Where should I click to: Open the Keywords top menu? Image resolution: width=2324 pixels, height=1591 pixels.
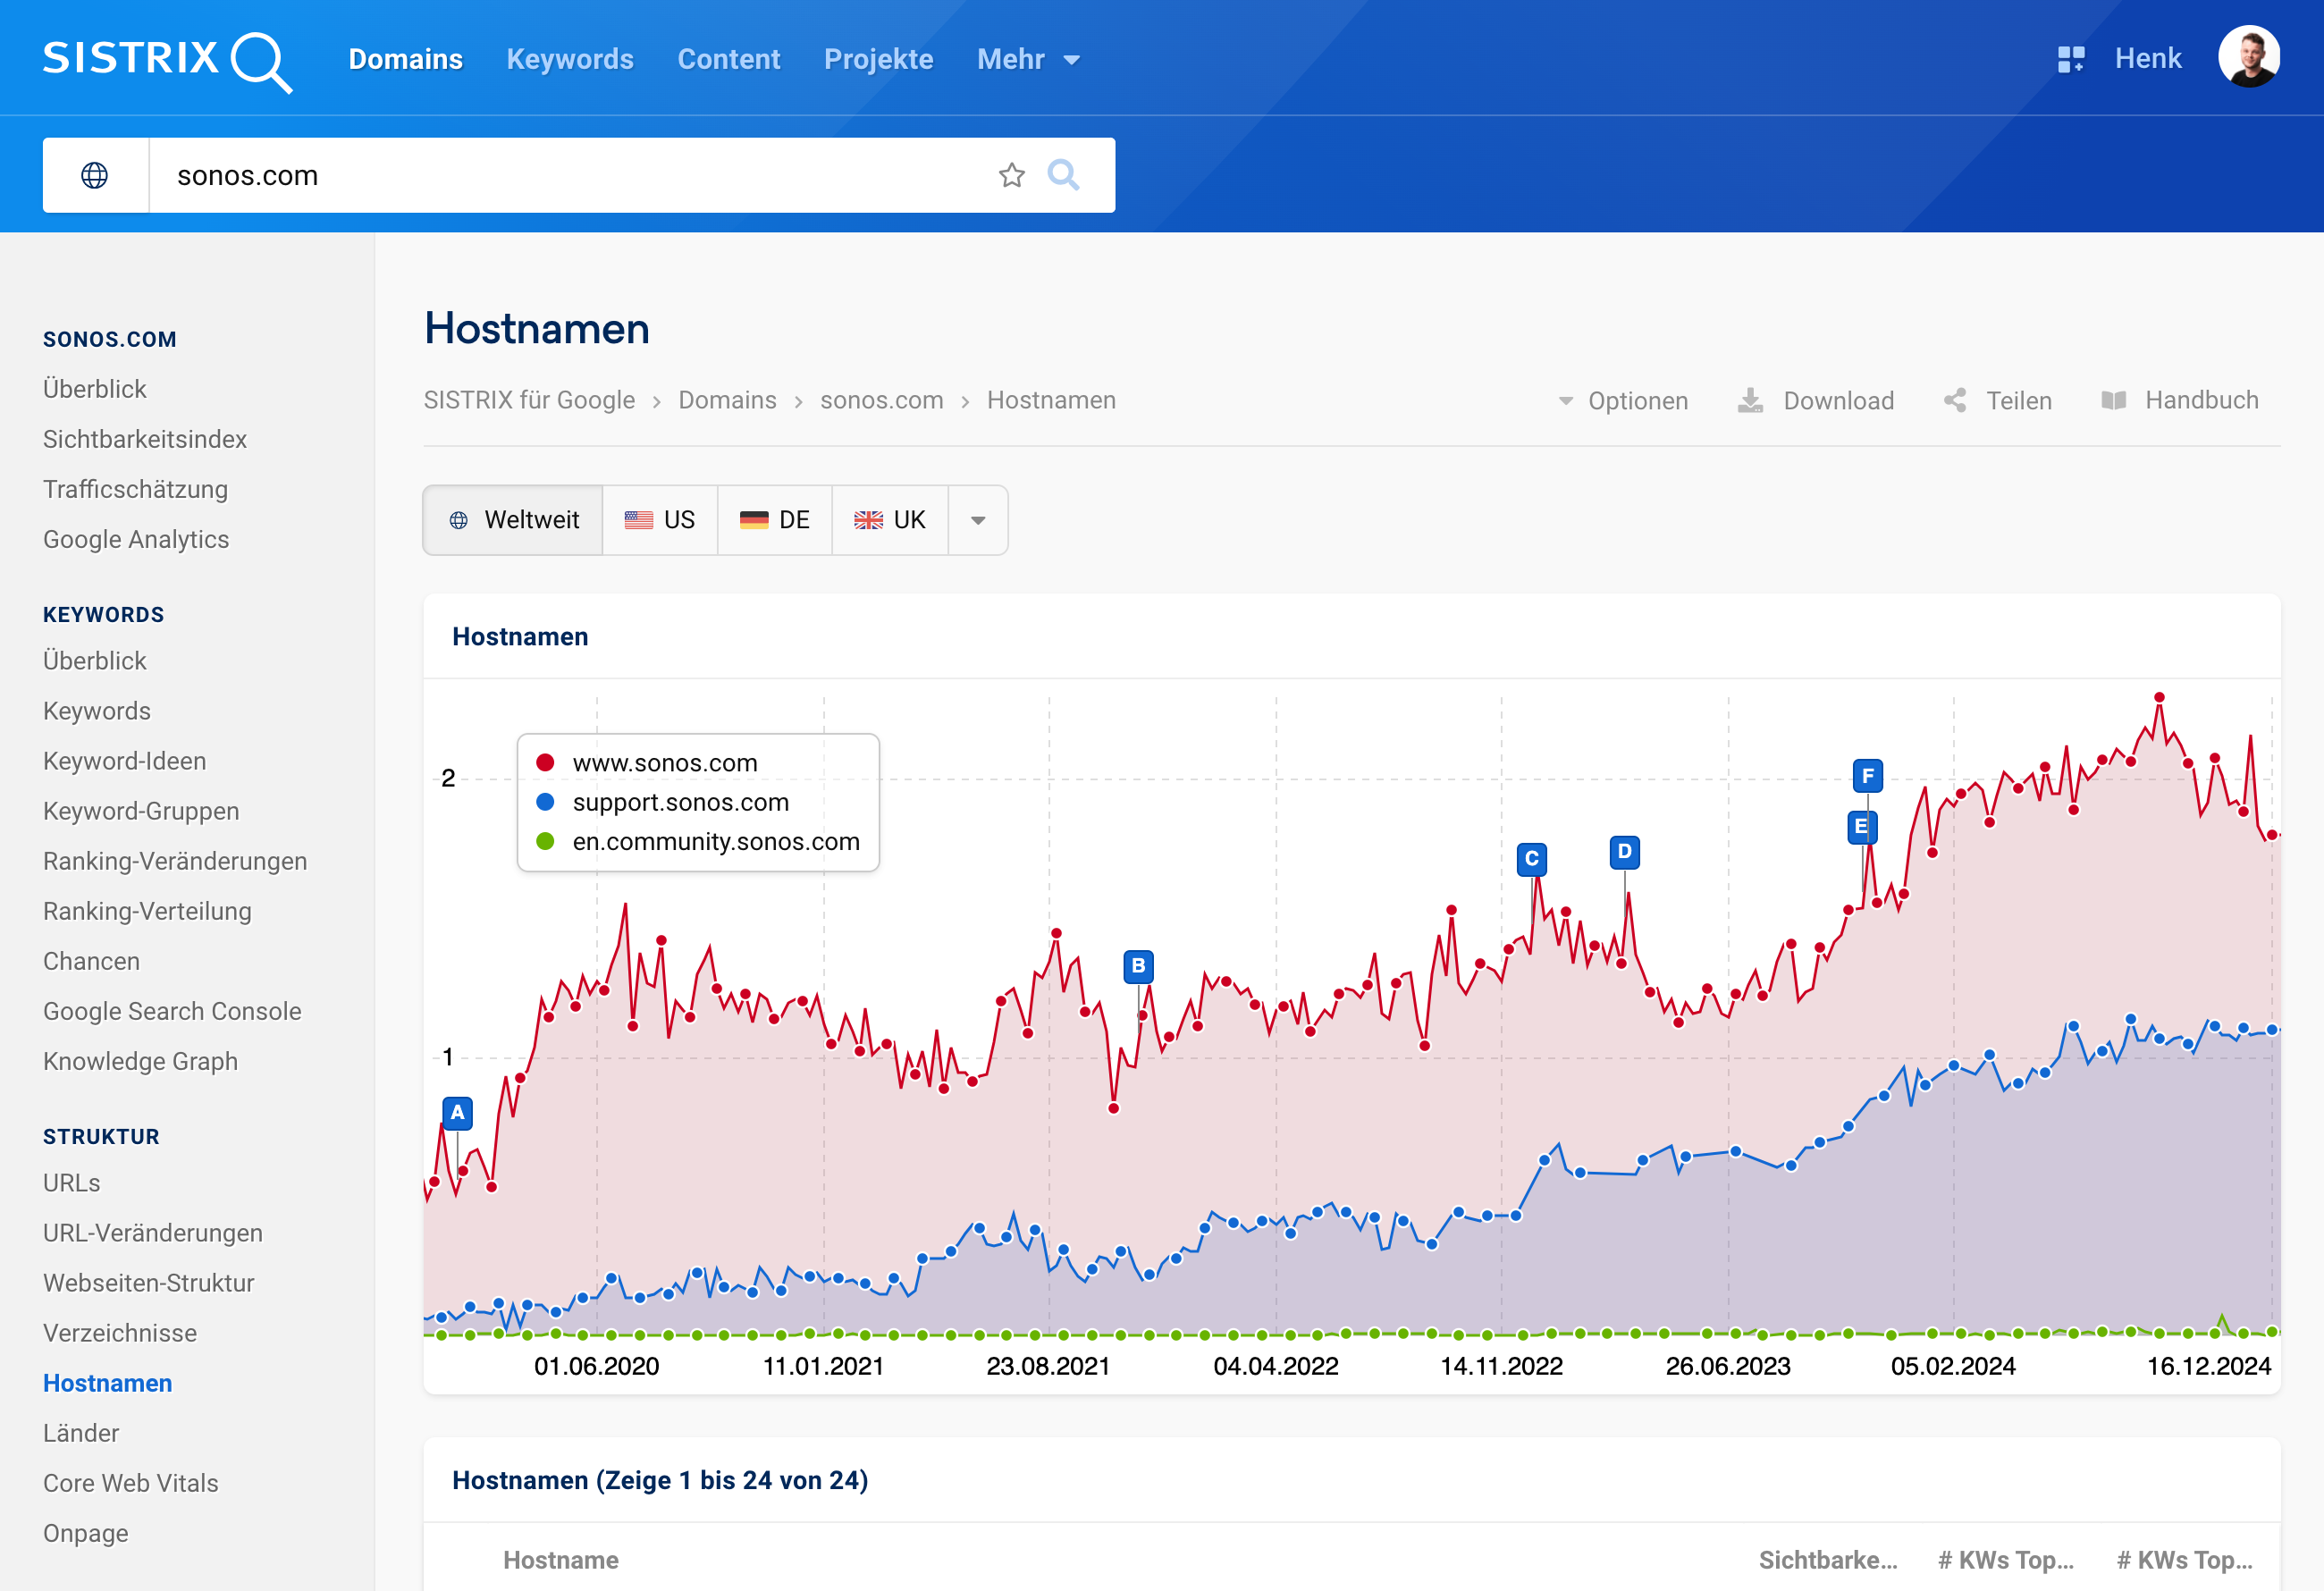[x=570, y=59]
